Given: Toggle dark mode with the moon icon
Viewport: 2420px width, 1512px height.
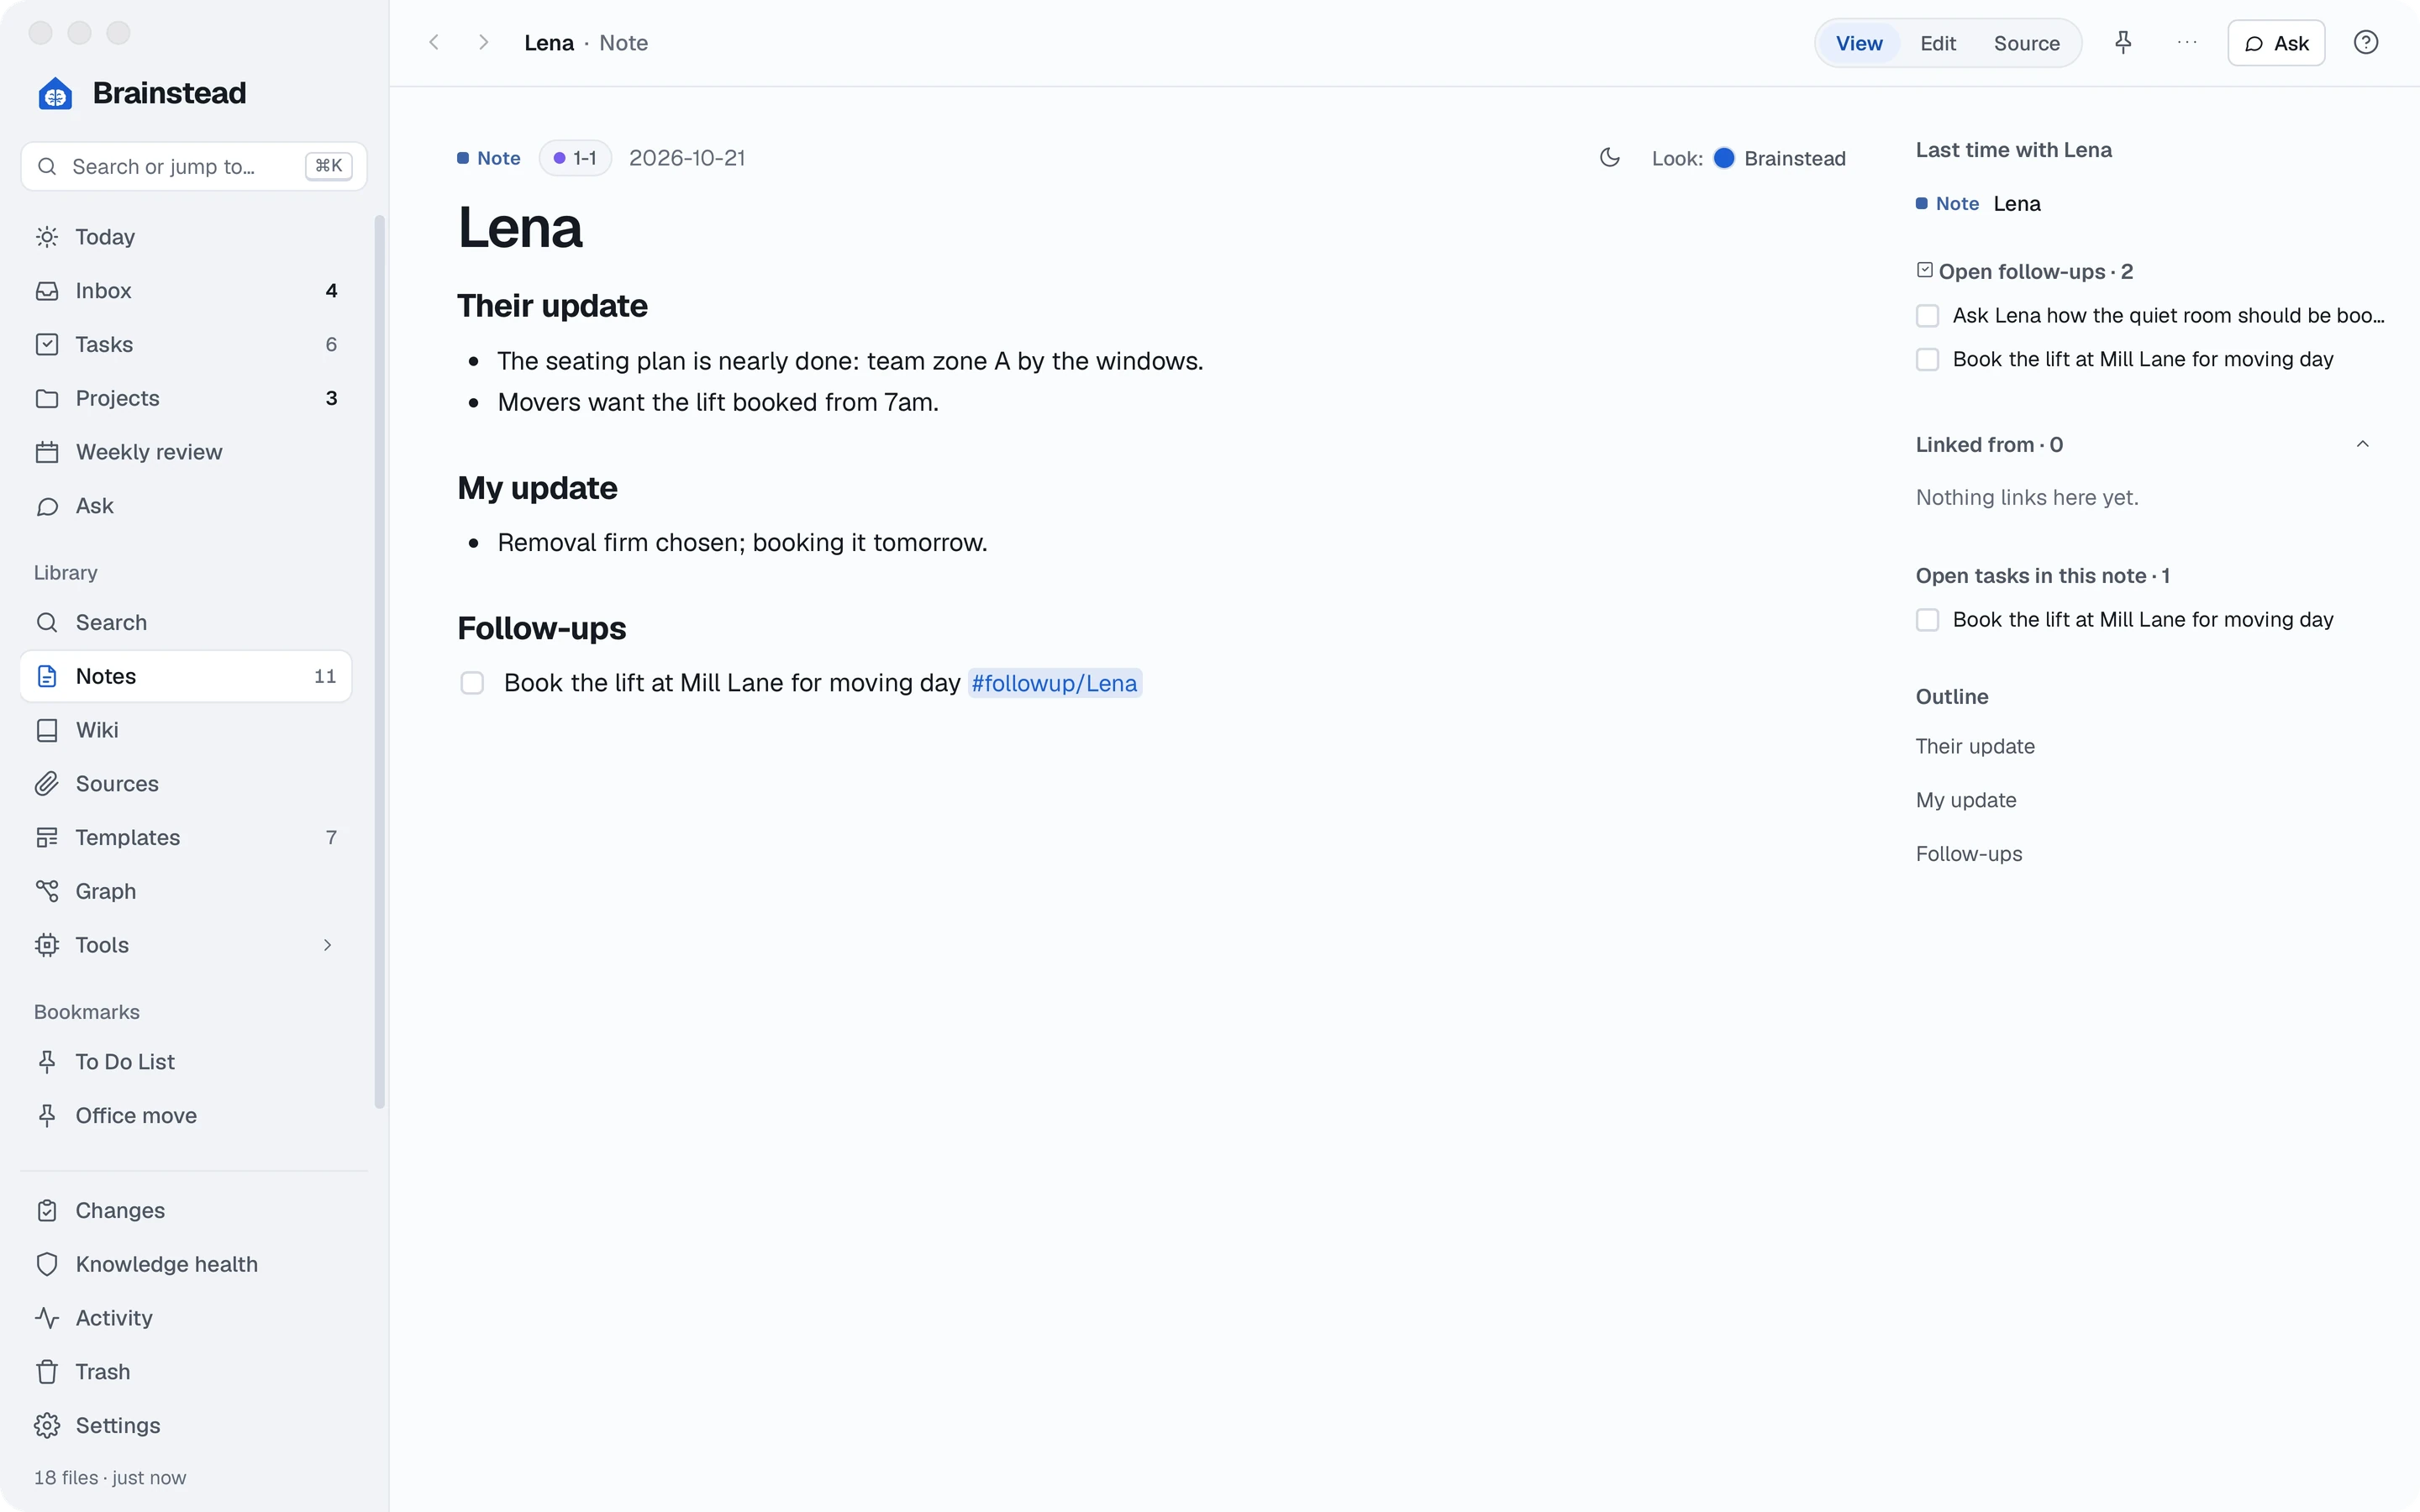Looking at the screenshot, I should (1609, 157).
